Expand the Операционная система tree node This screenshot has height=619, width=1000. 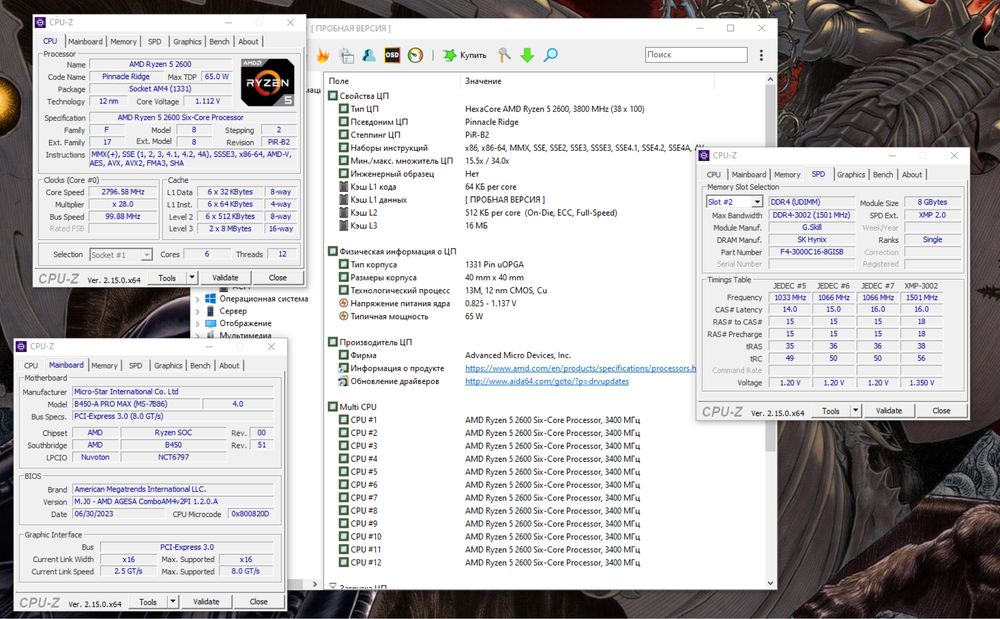click(x=197, y=299)
